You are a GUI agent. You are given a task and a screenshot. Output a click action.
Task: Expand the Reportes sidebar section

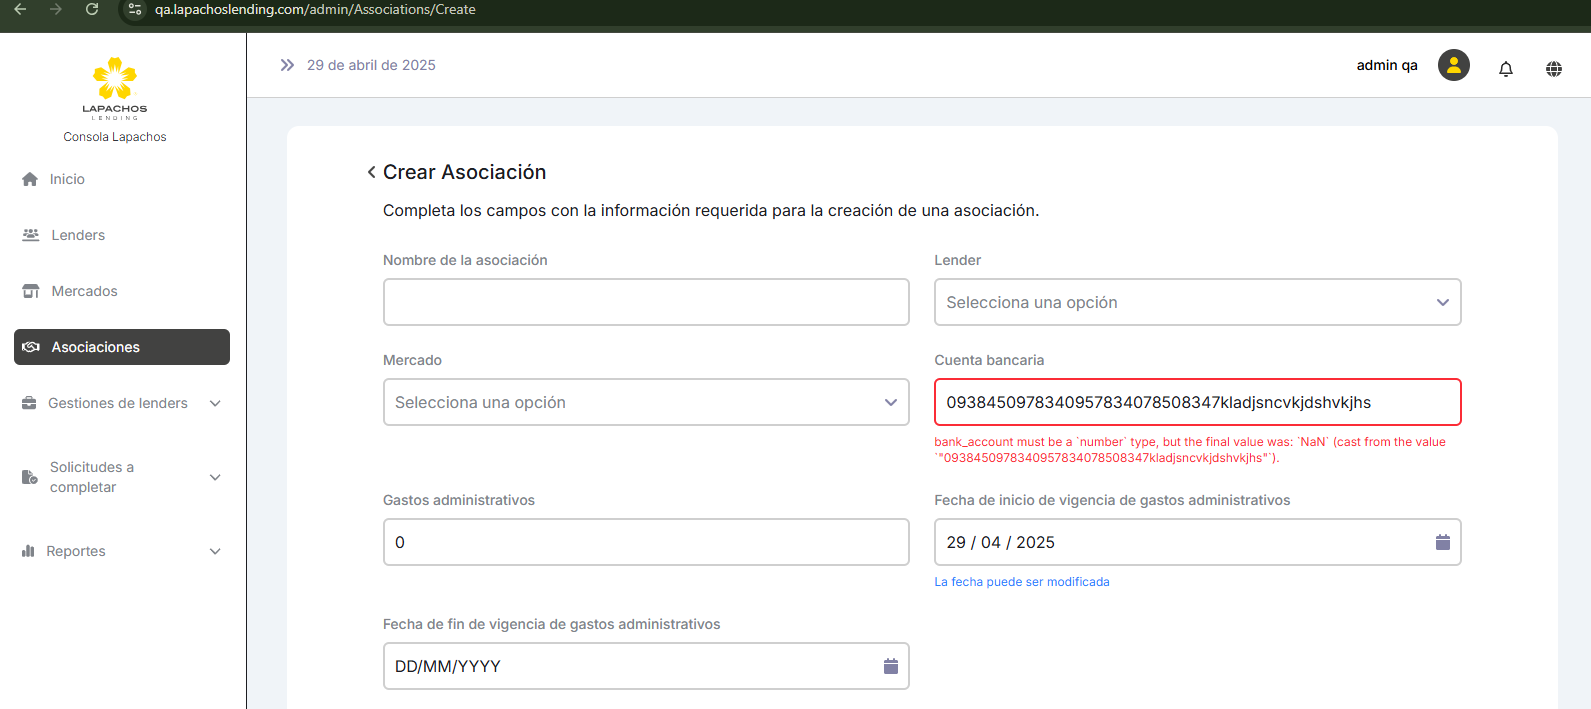click(x=120, y=551)
